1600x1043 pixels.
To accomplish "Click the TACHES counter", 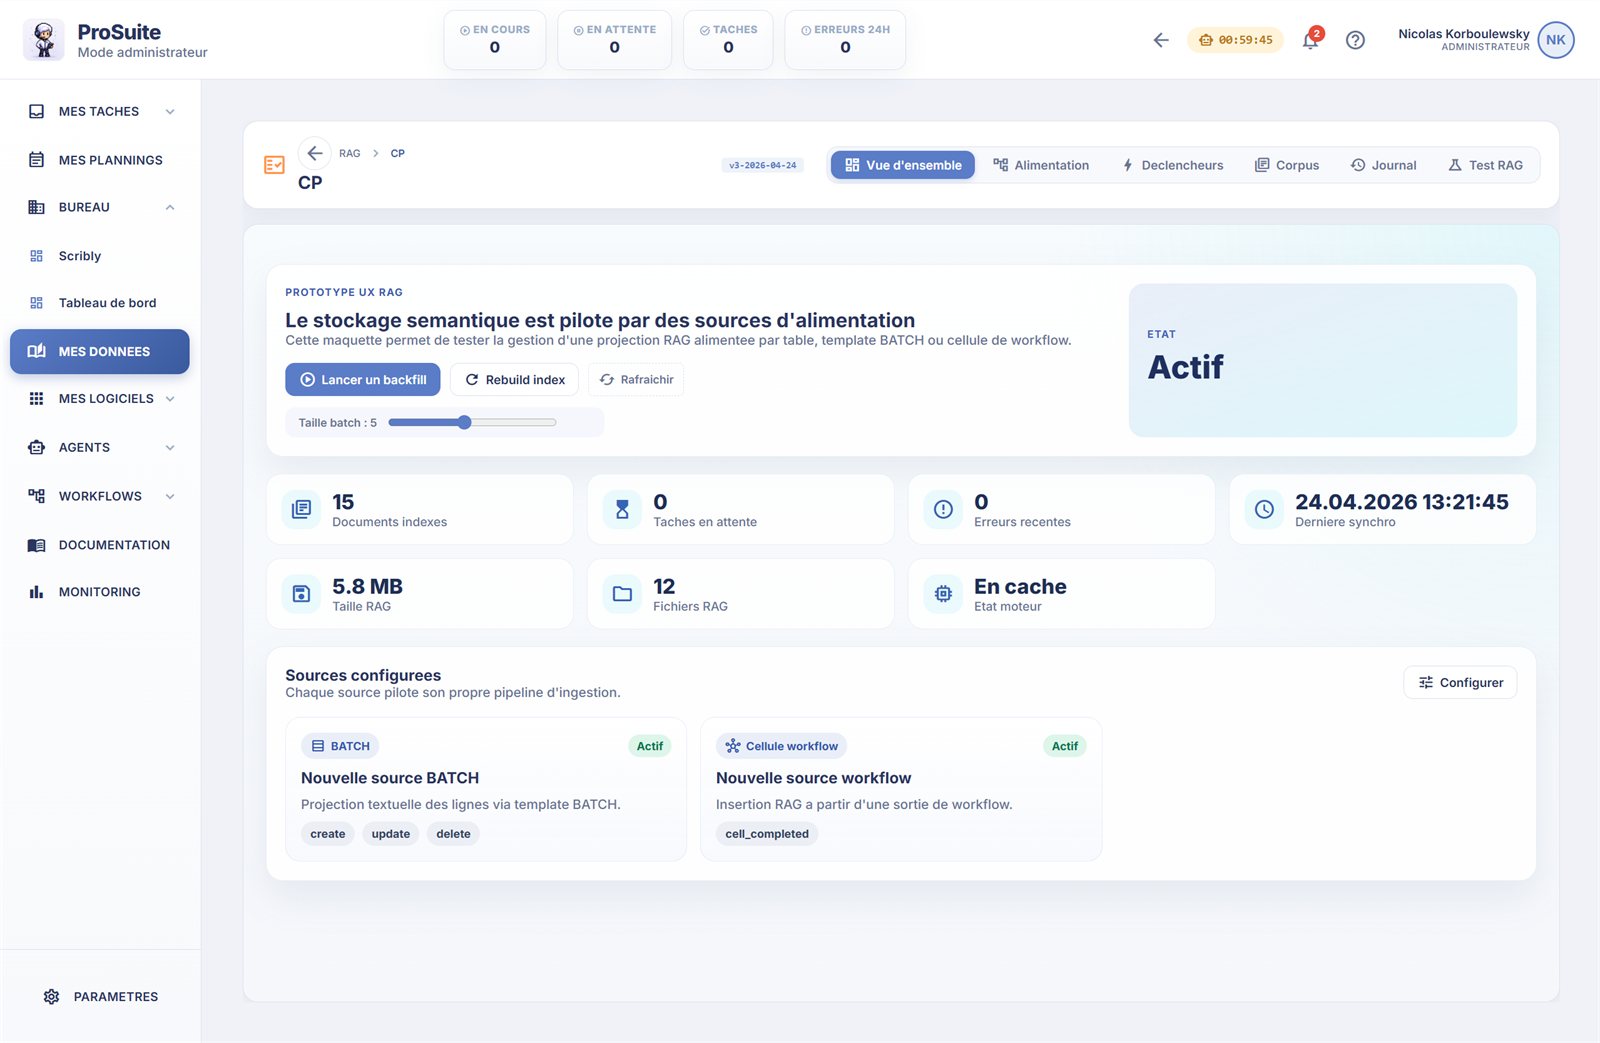I will coord(728,40).
